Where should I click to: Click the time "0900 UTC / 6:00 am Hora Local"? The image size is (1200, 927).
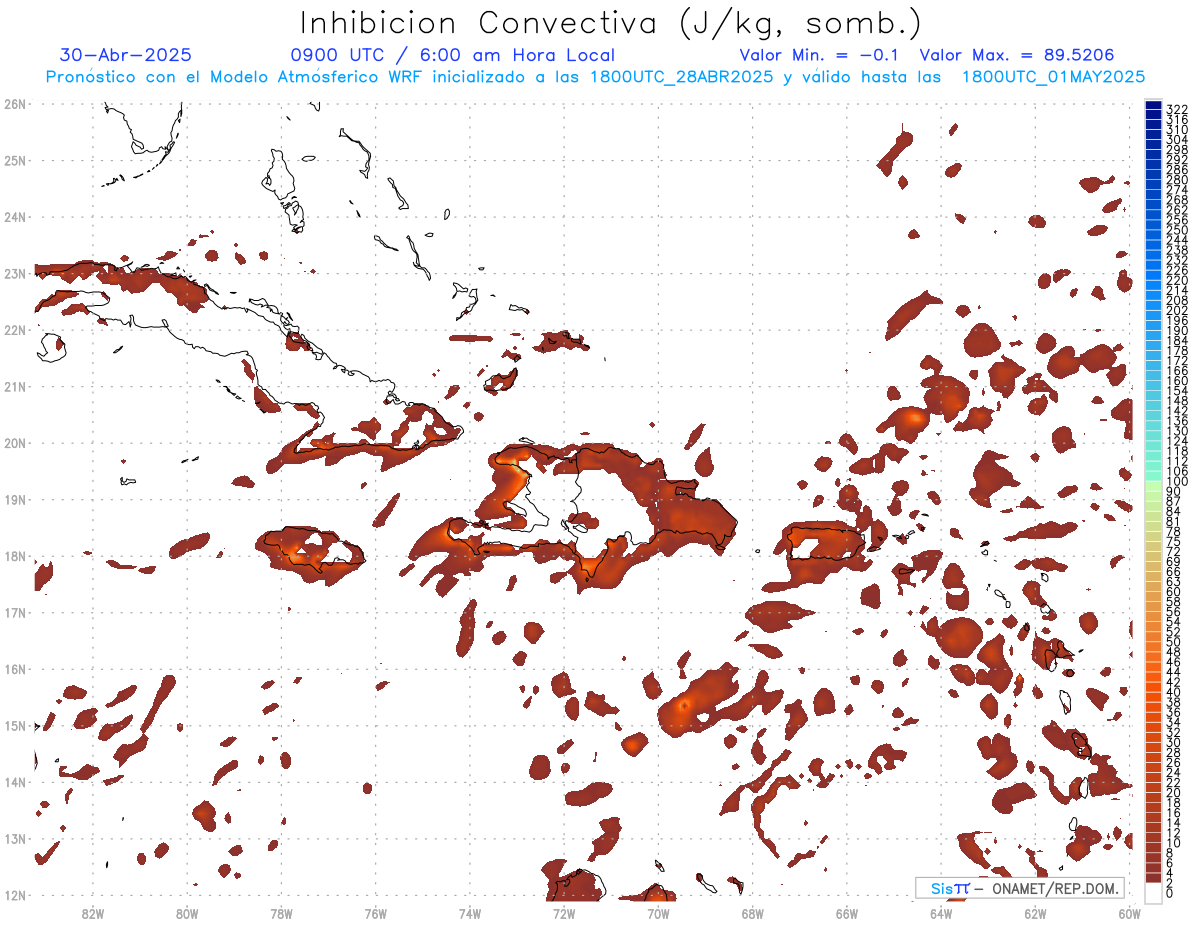(x=453, y=56)
